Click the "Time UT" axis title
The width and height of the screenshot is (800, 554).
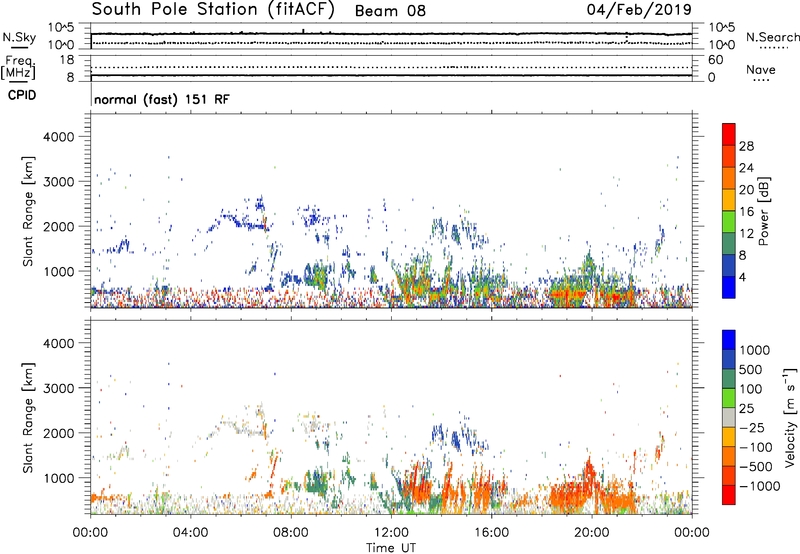391,547
